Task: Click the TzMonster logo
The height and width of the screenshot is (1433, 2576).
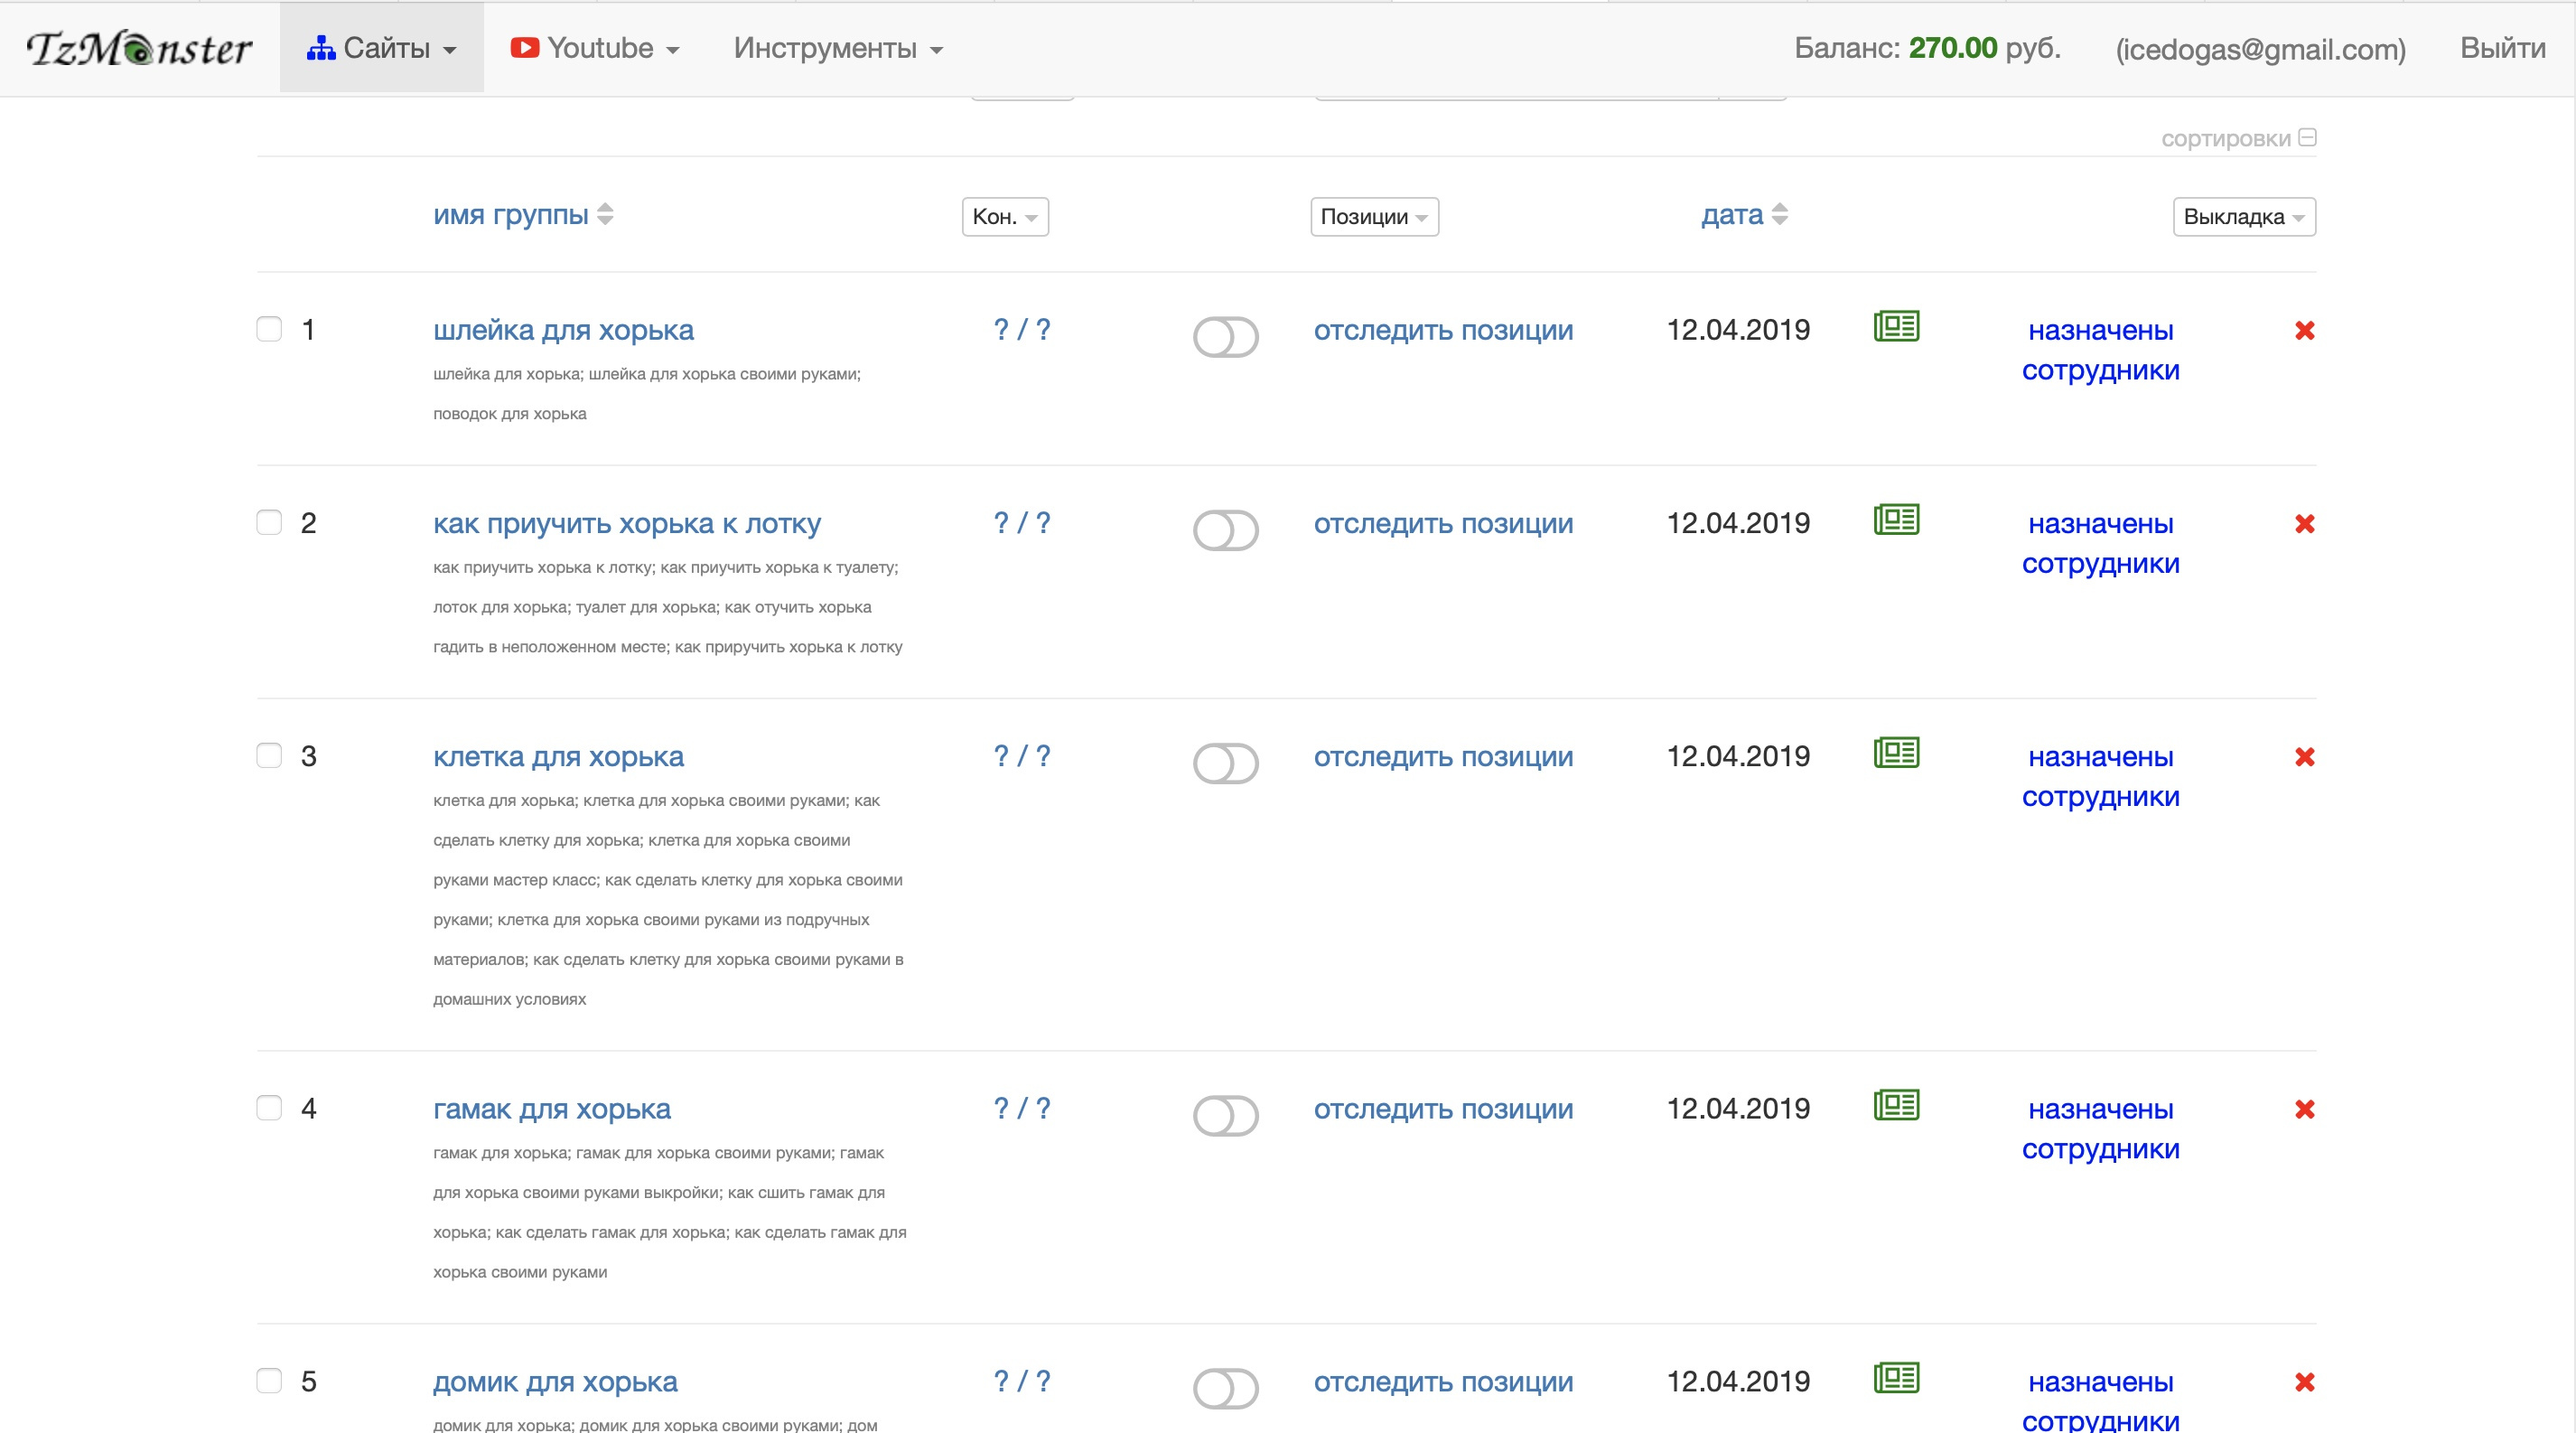Action: pyautogui.click(x=139, y=48)
